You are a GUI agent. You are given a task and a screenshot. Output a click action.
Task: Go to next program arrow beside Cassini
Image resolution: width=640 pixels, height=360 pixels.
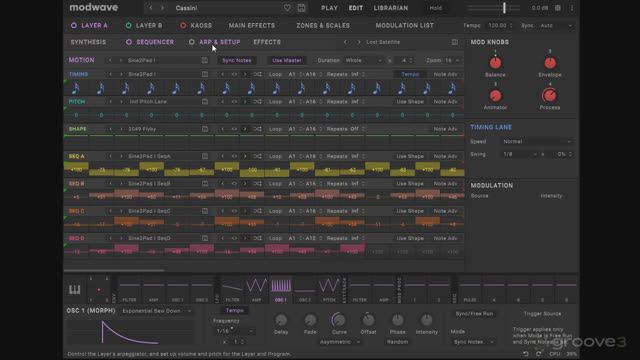pyautogui.click(x=162, y=8)
